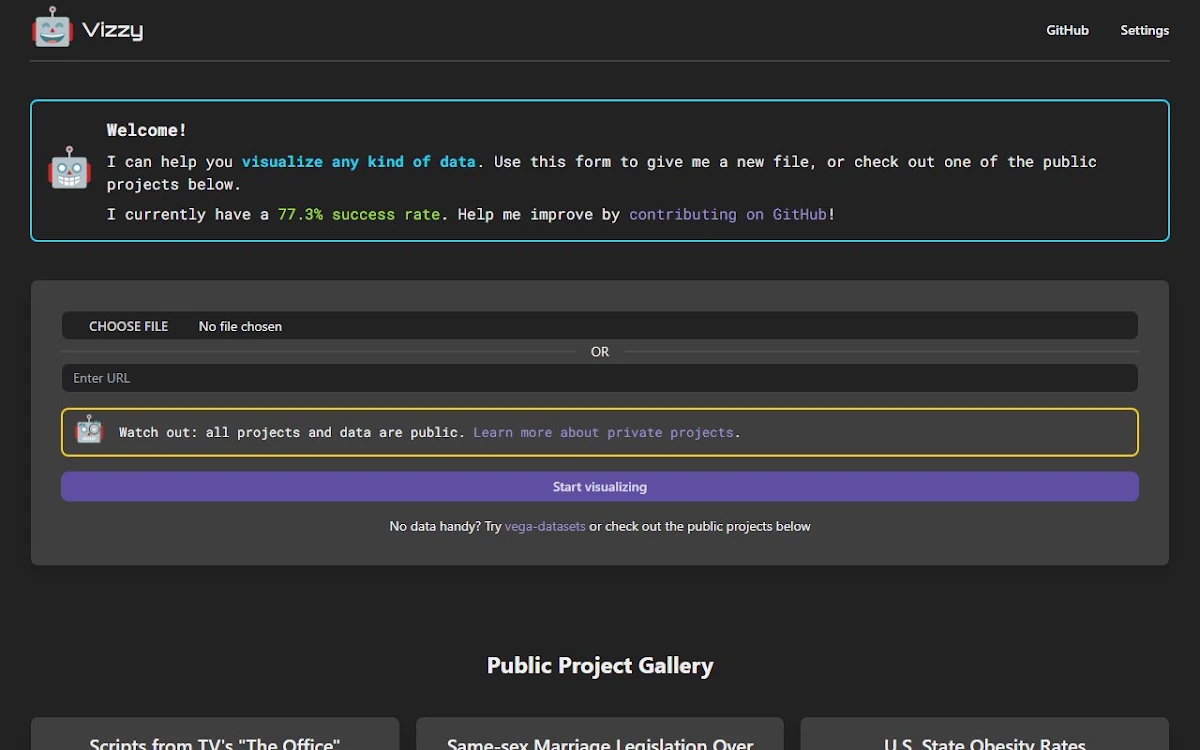Click the robot avatar in Welcome box
Image resolution: width=1200 pixels, height=750 pixels.
click(x=69, y=168)
